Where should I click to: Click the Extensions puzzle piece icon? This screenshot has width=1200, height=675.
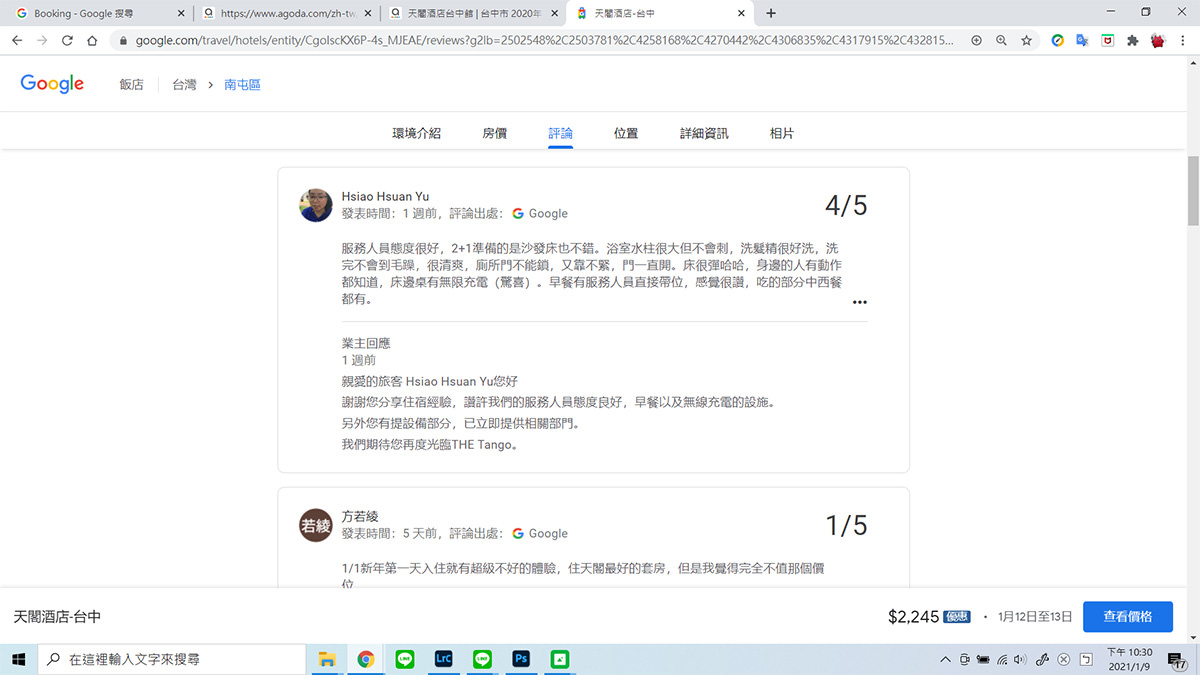1132,41
